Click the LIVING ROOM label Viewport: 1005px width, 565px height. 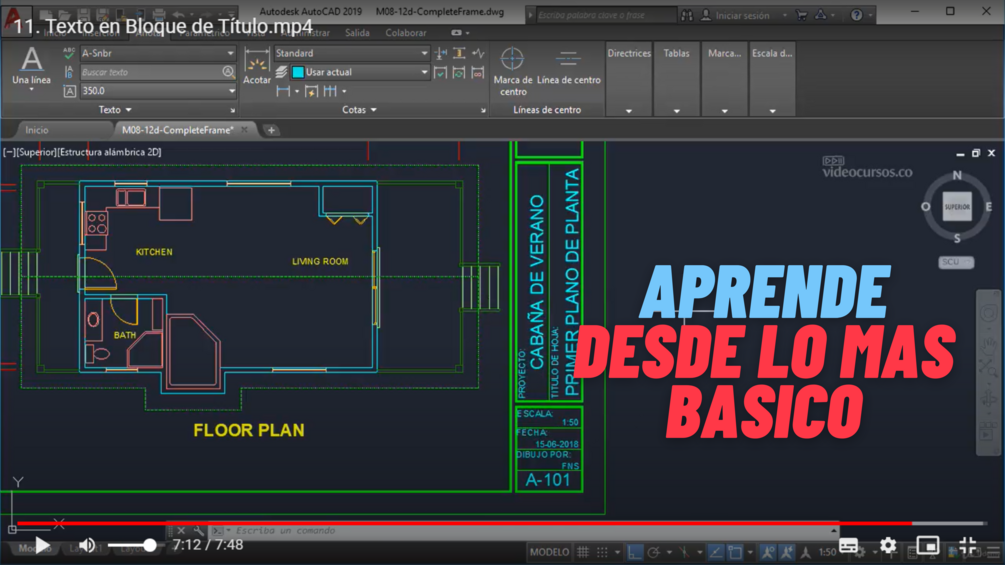[320, 261]
